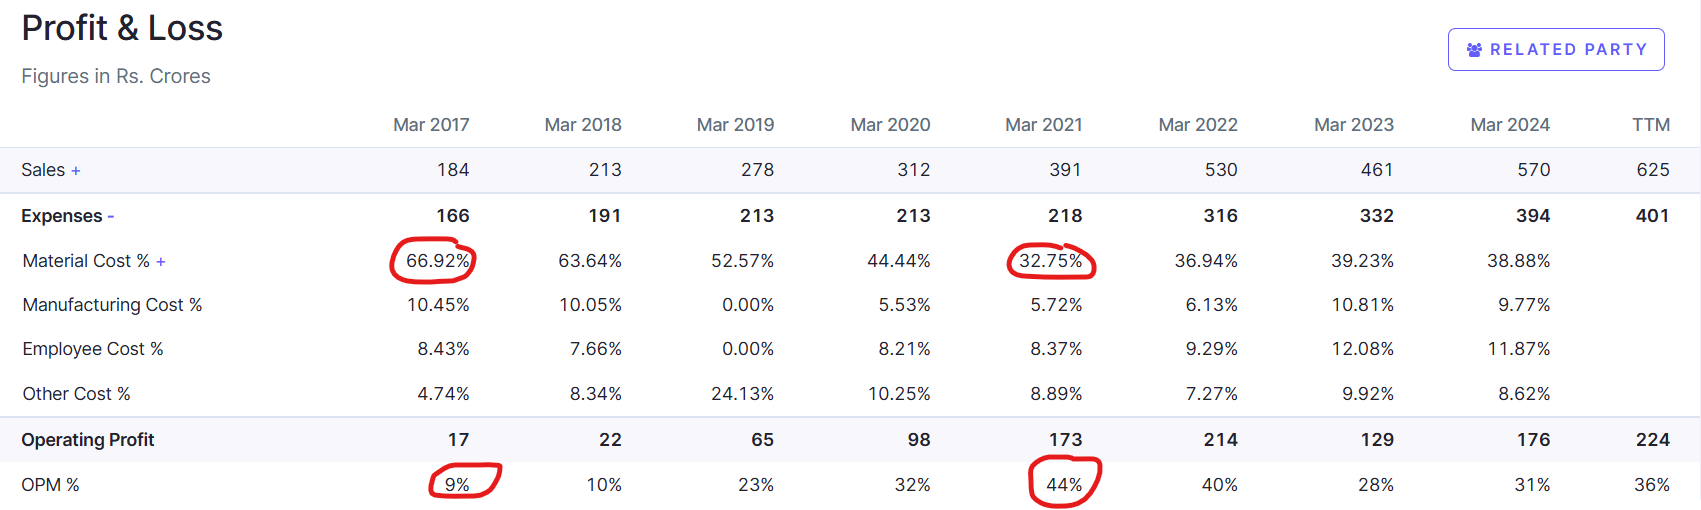Click the circled 32.75% Material Cost value
Viewport: 1701px width, 510px height.
[x=1050, y=261]
